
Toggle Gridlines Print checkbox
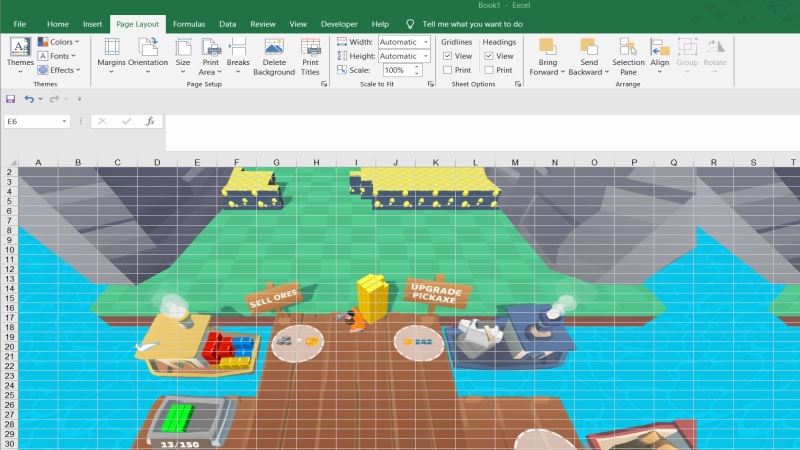447,70
